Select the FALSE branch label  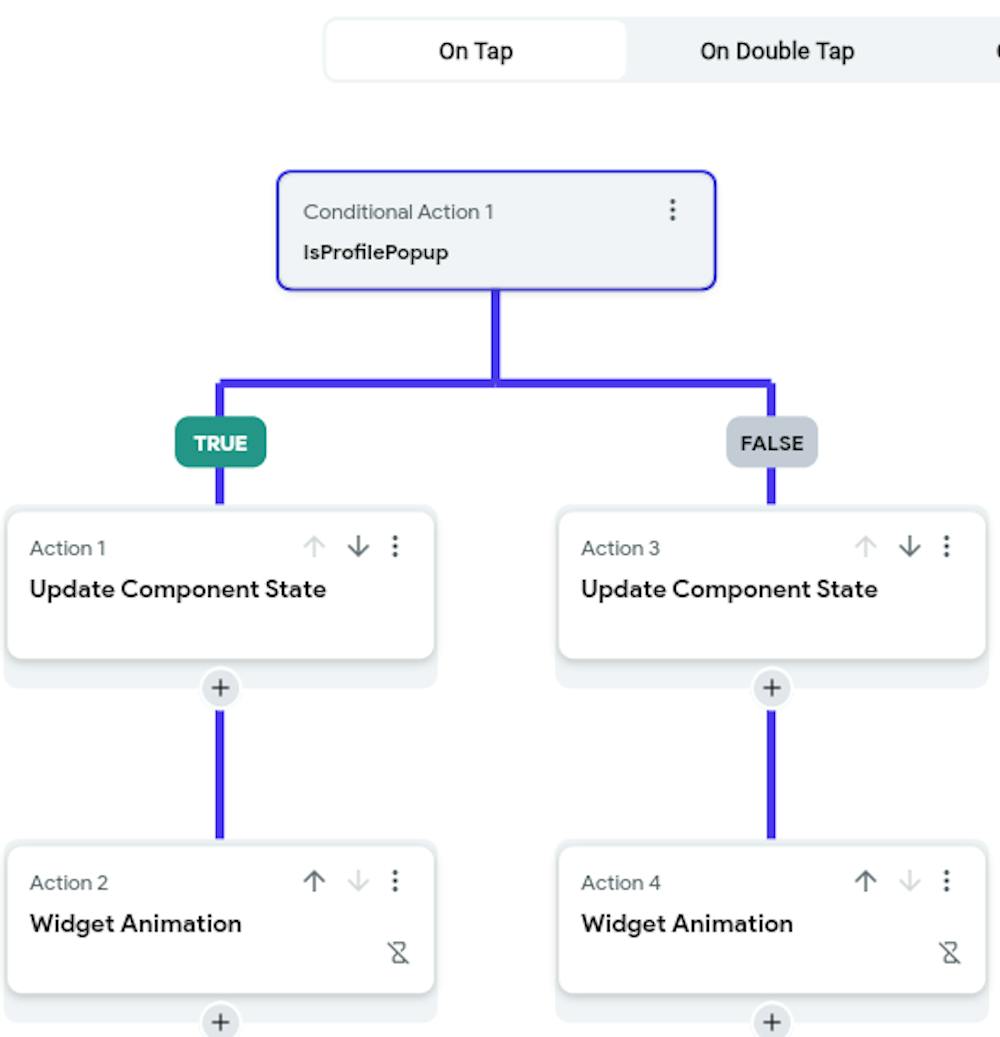[x=771, y=442]
